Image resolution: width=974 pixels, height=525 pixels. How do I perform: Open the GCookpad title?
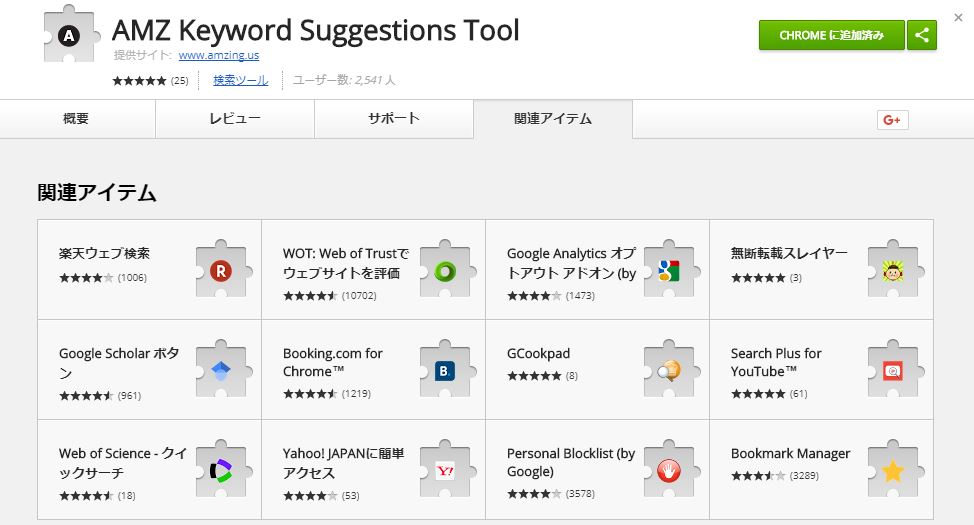click(x=538, y=354)
